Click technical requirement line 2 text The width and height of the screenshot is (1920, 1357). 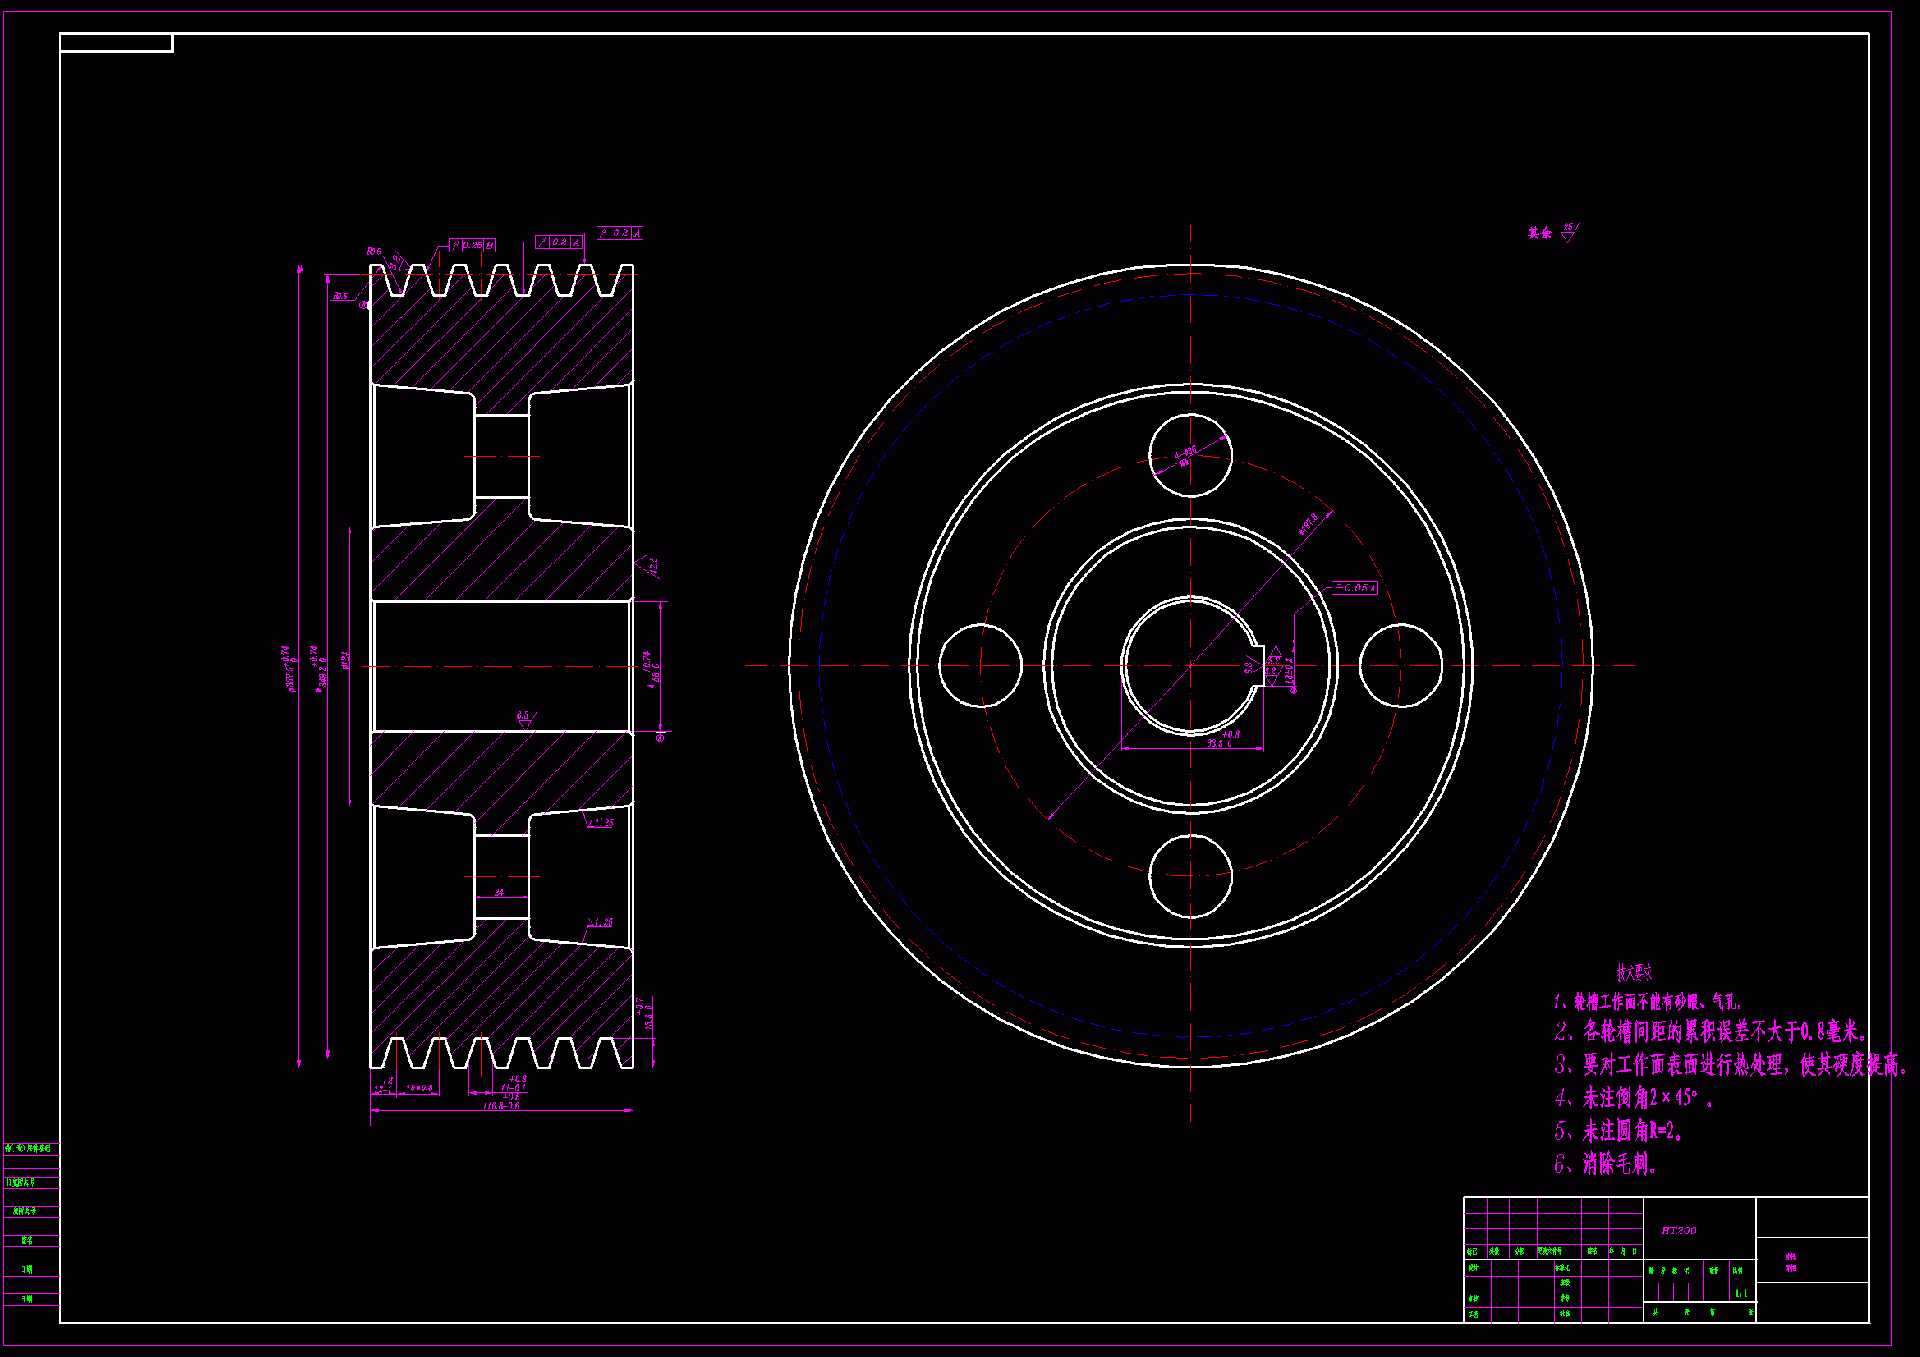click(x=1710, y=1031)
